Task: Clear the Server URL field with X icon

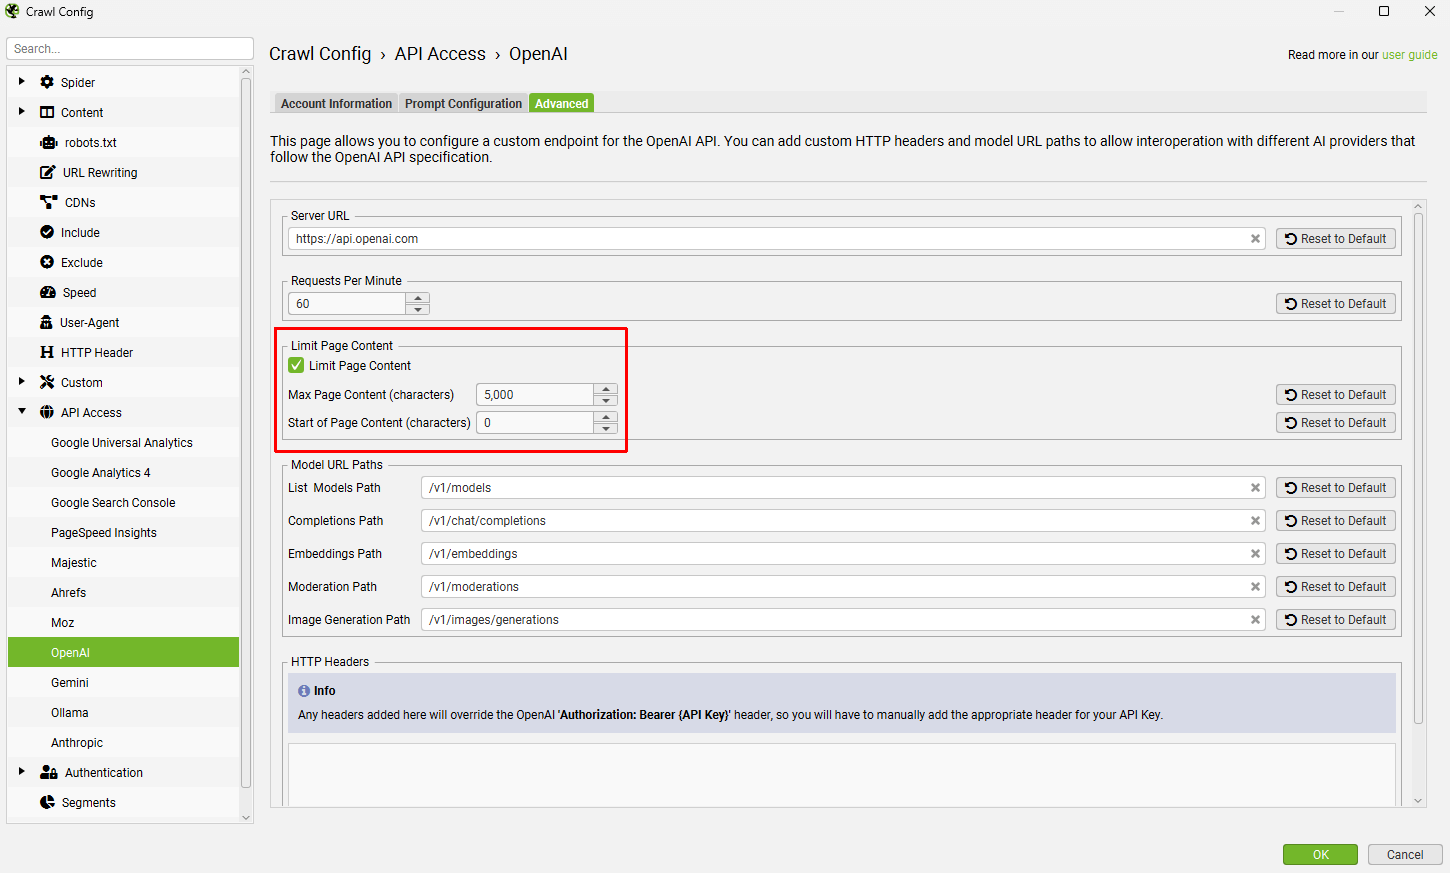Action: click(x=1255, y=239)
